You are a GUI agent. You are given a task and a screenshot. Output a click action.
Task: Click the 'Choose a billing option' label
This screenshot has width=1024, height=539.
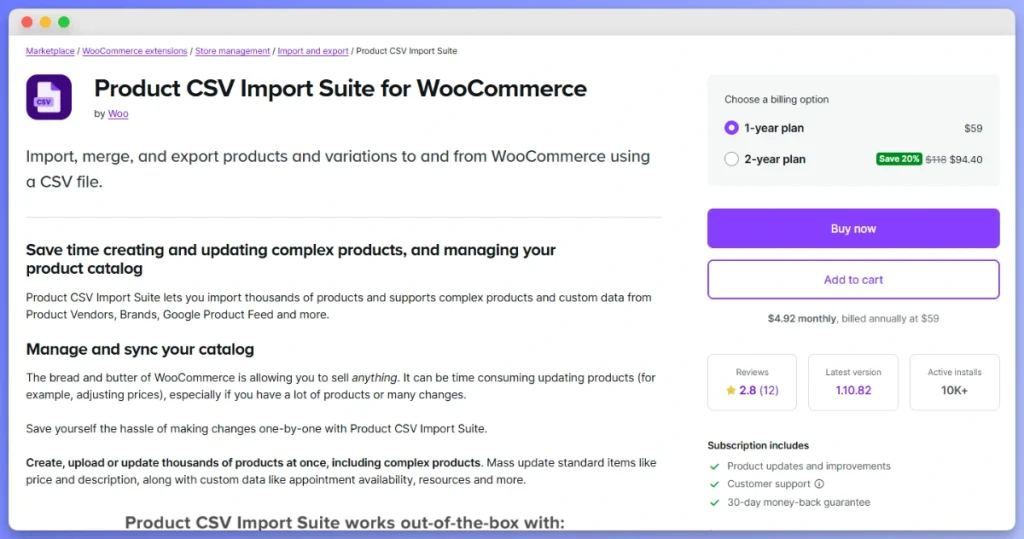click(776, 99)
